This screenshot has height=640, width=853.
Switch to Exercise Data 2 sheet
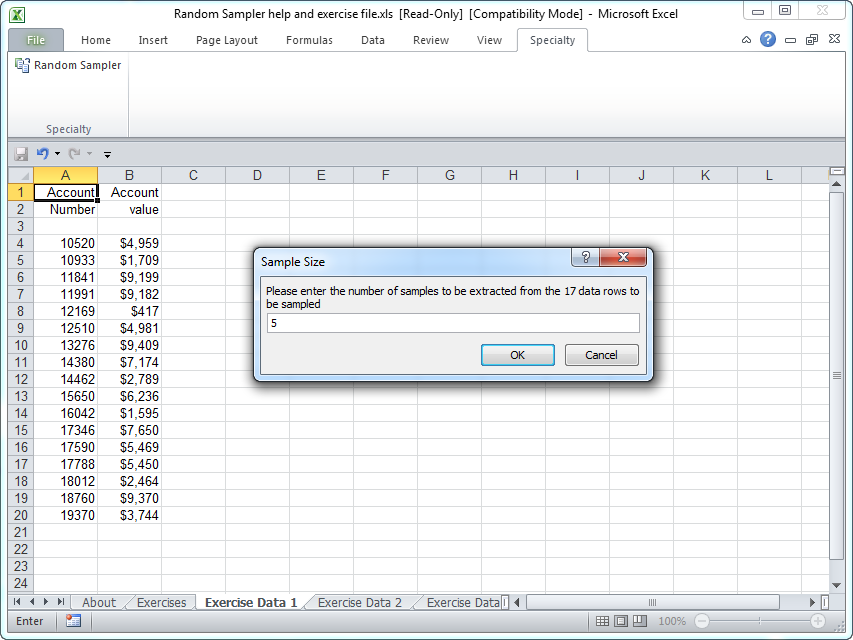click(x=359, y=602)
